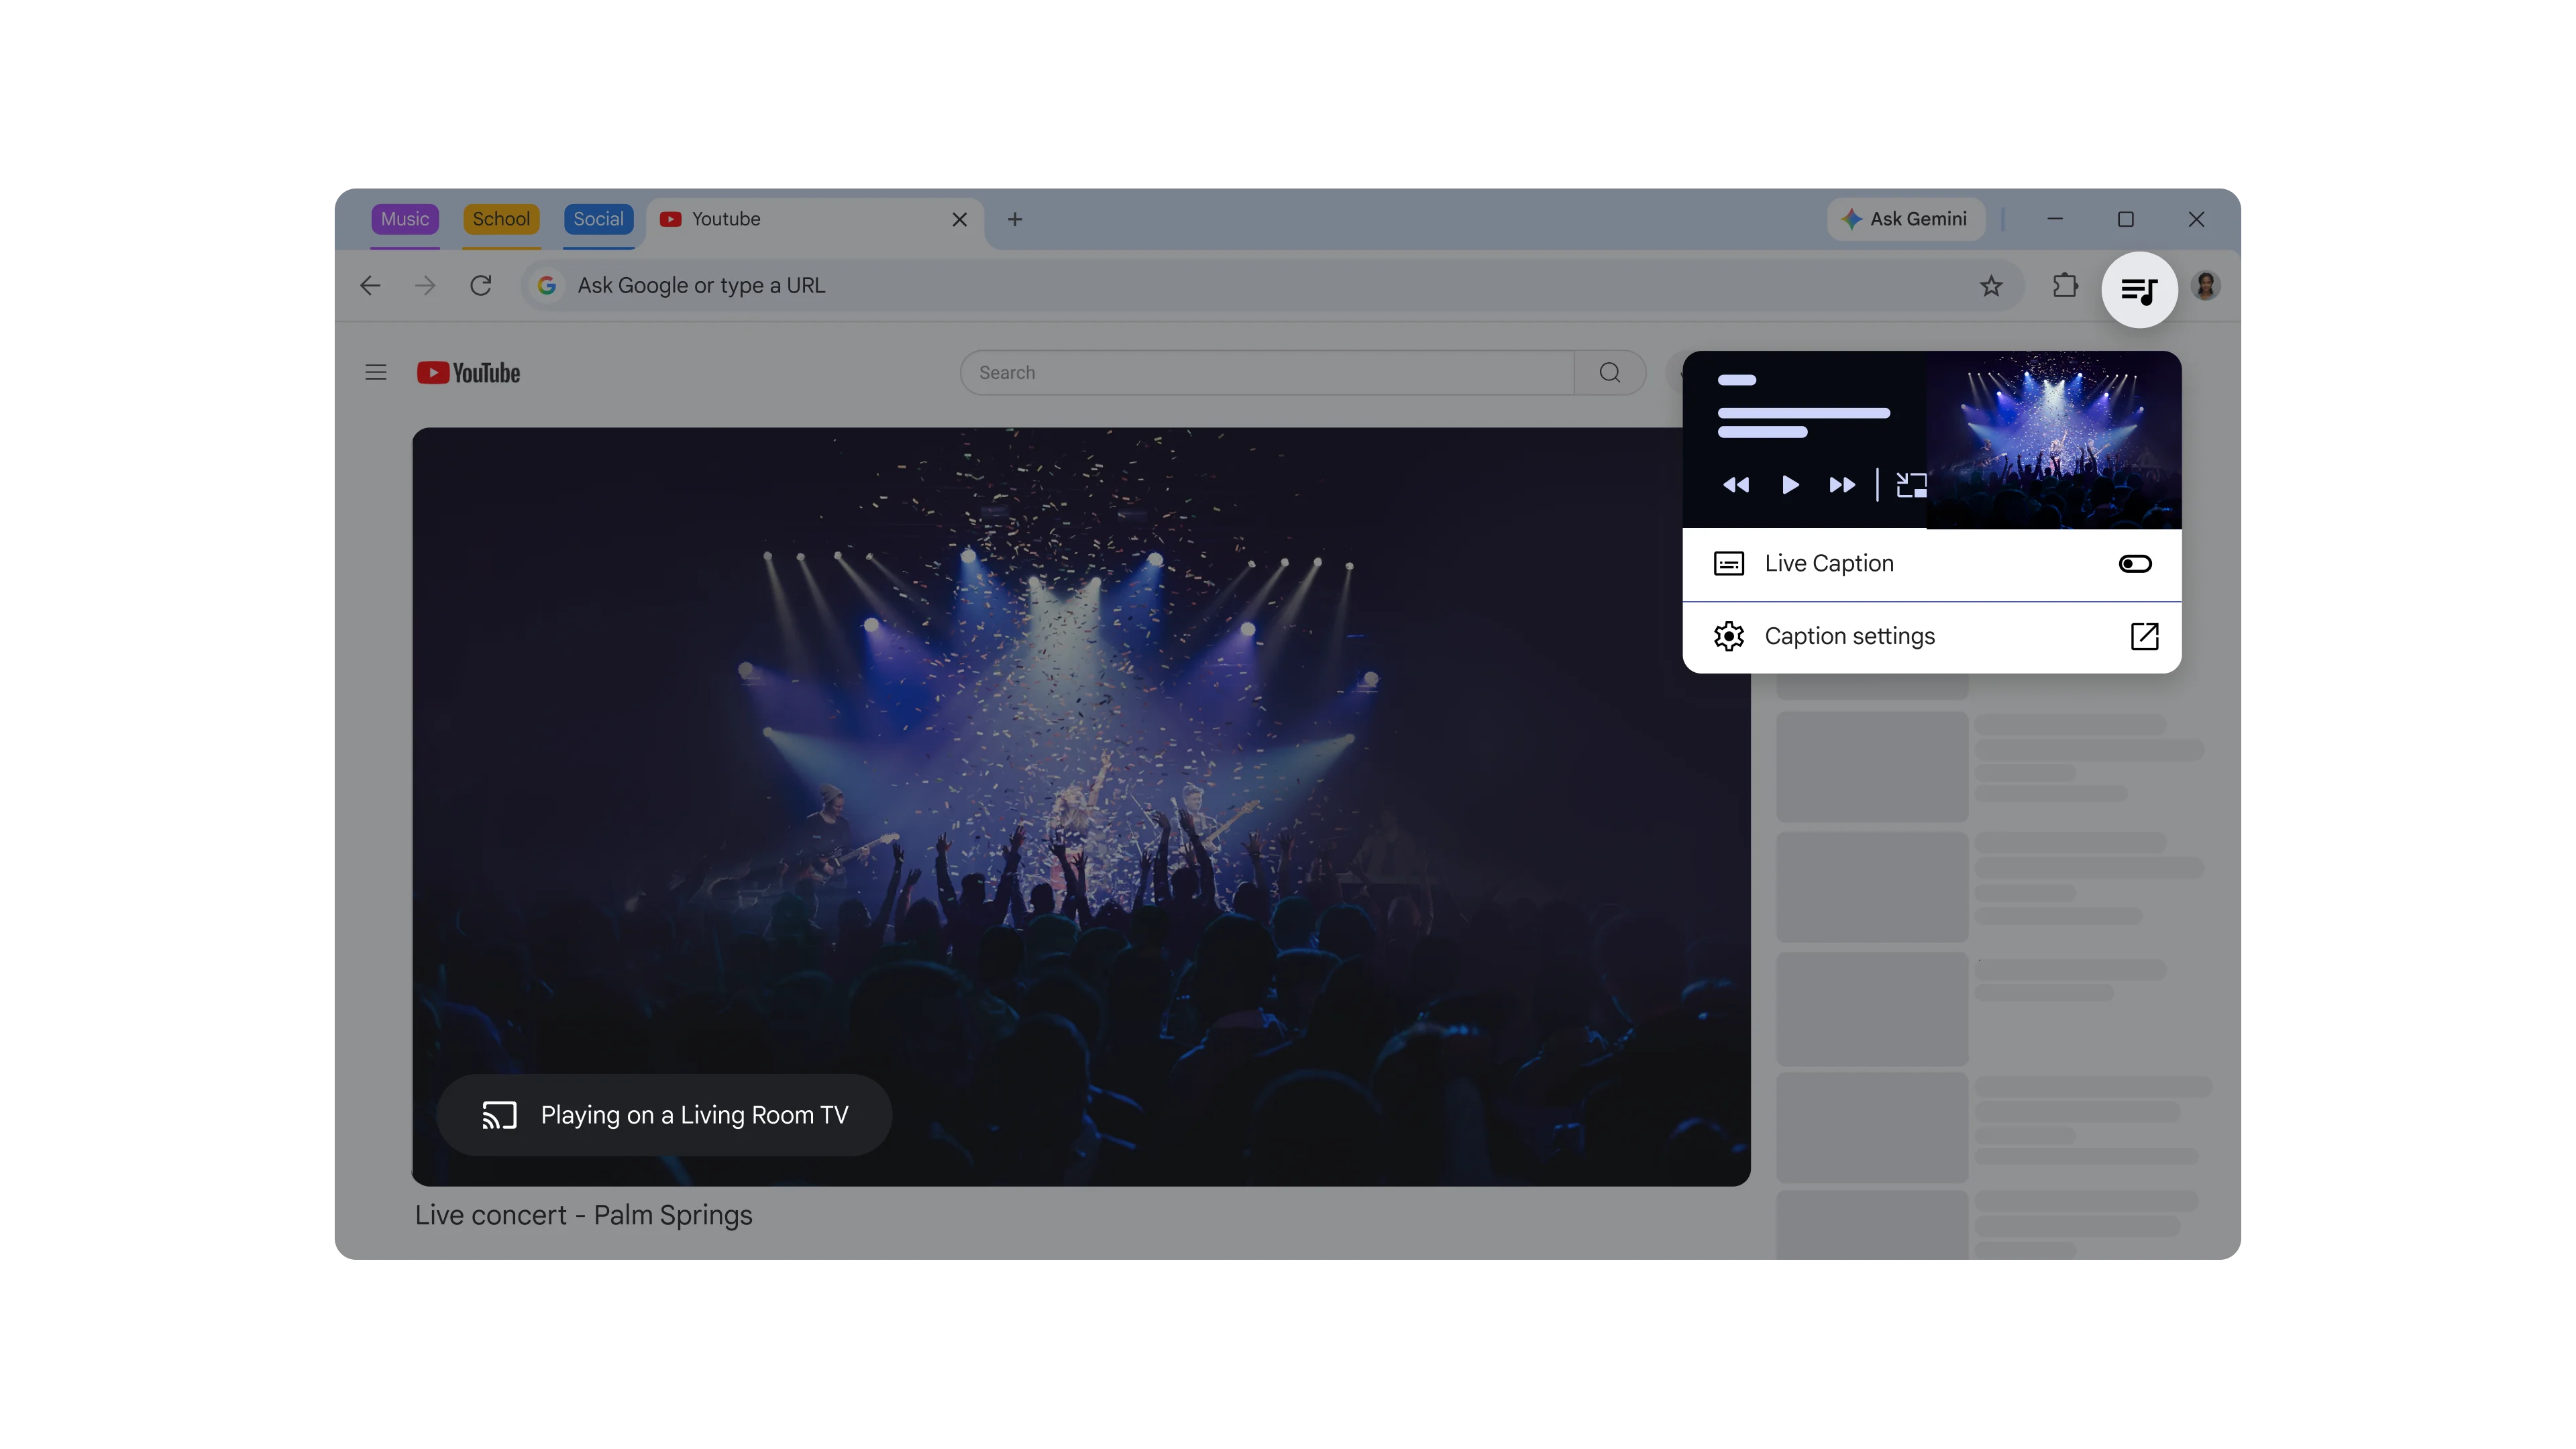Focus the YouTube Search box
2576x1449 pixels.
(1267, 373)
